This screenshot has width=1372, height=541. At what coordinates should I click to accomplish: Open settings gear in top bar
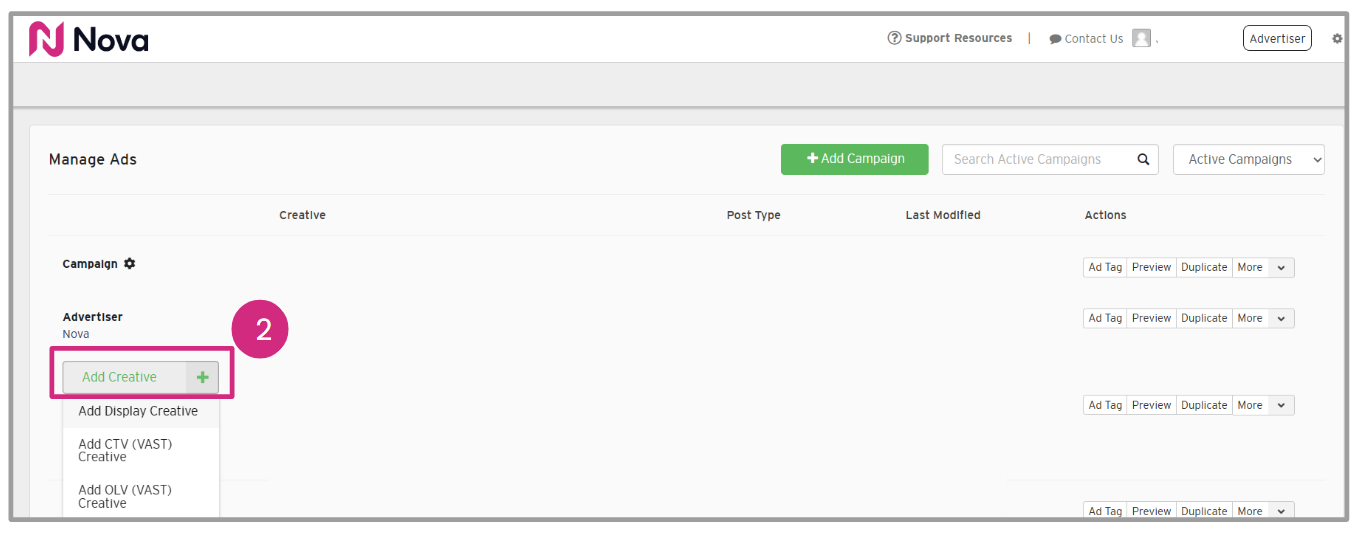point(1337,39)
